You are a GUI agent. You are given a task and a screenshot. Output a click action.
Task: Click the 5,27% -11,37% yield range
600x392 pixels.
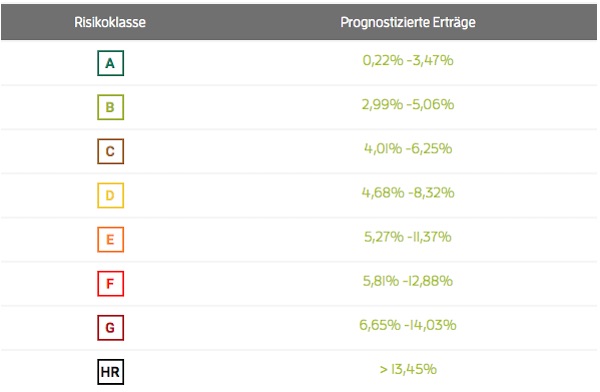coord(408,237)
